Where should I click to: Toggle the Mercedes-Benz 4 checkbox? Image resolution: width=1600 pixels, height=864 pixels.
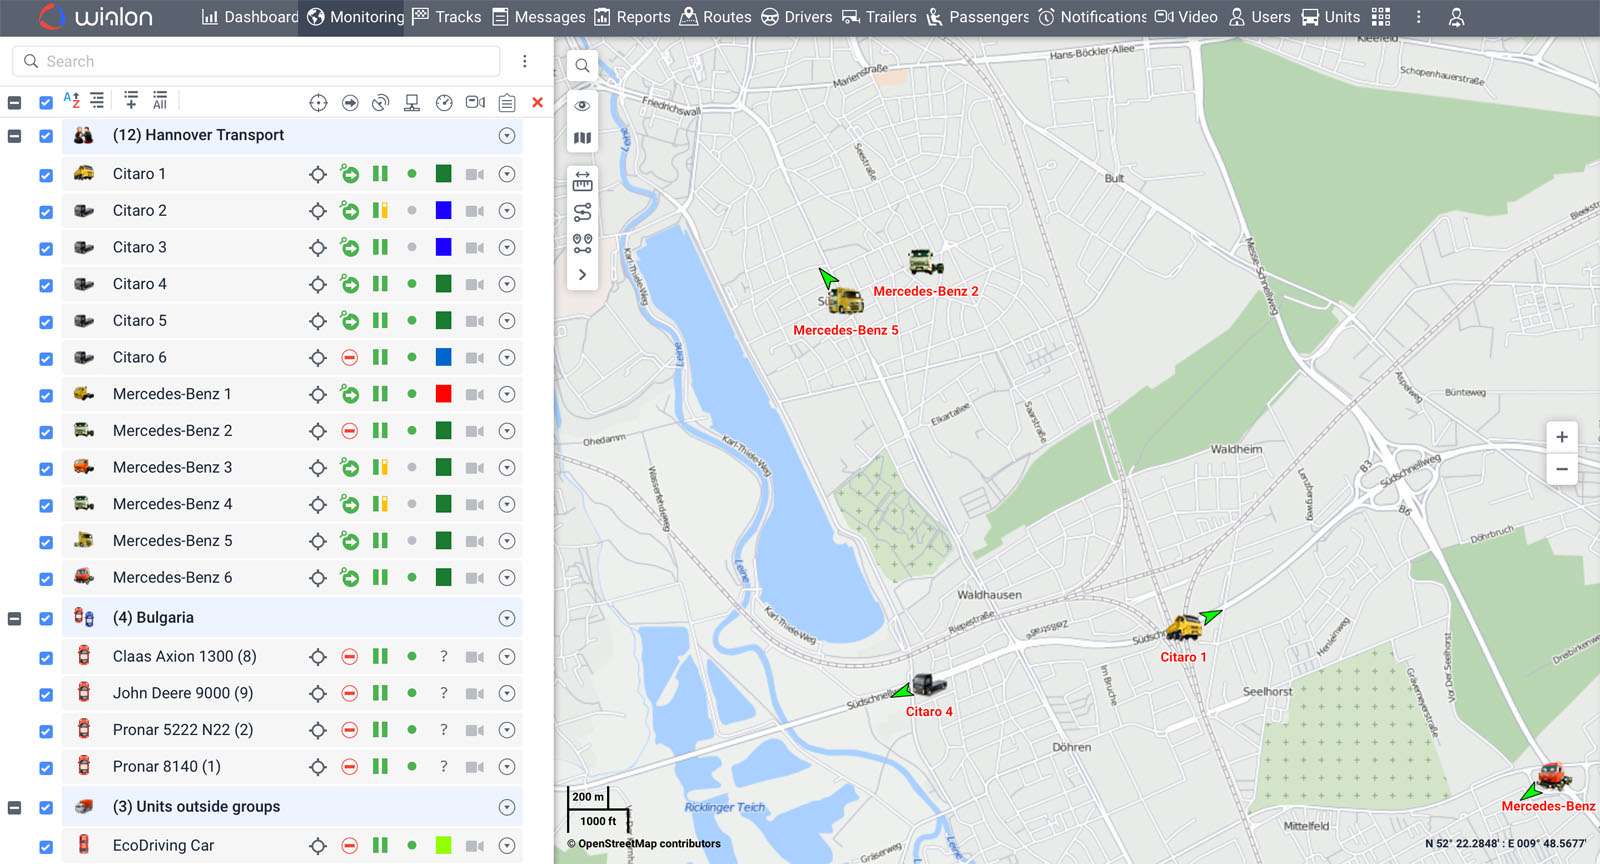pos(46,505)
